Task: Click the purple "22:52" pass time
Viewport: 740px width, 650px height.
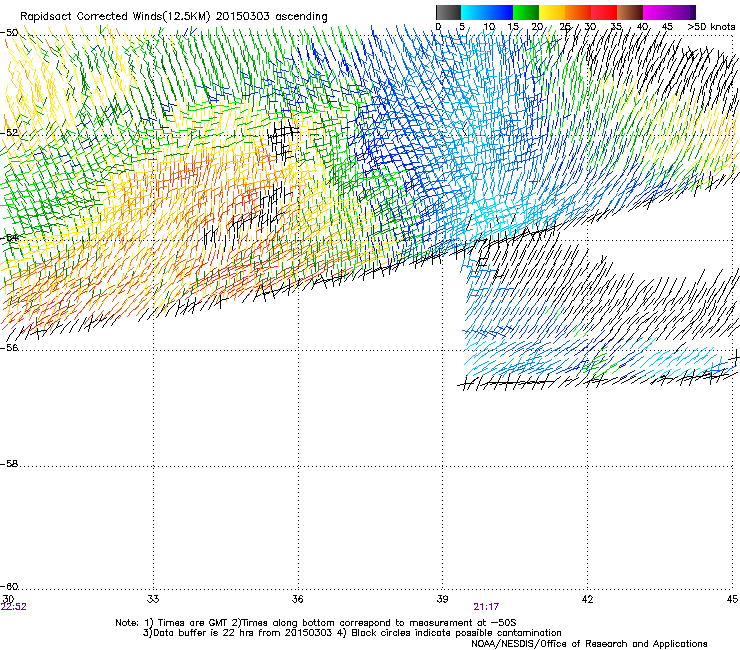Action: click(x=14, y=607)
